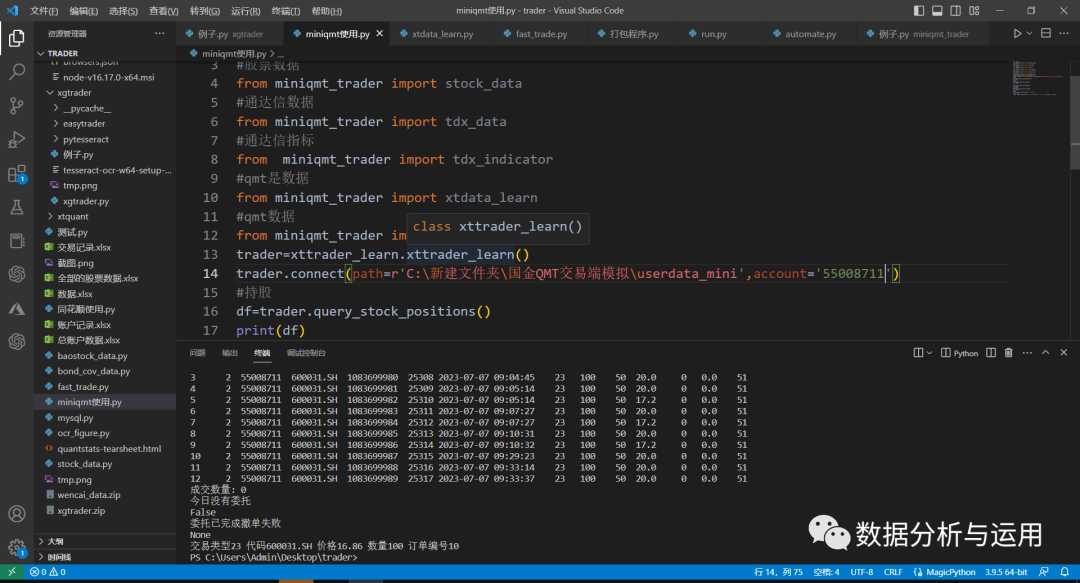The width and height of the screenshot is (1080, 583).
Task: Open Run and Debug view
Action: (x=17, y=139)
